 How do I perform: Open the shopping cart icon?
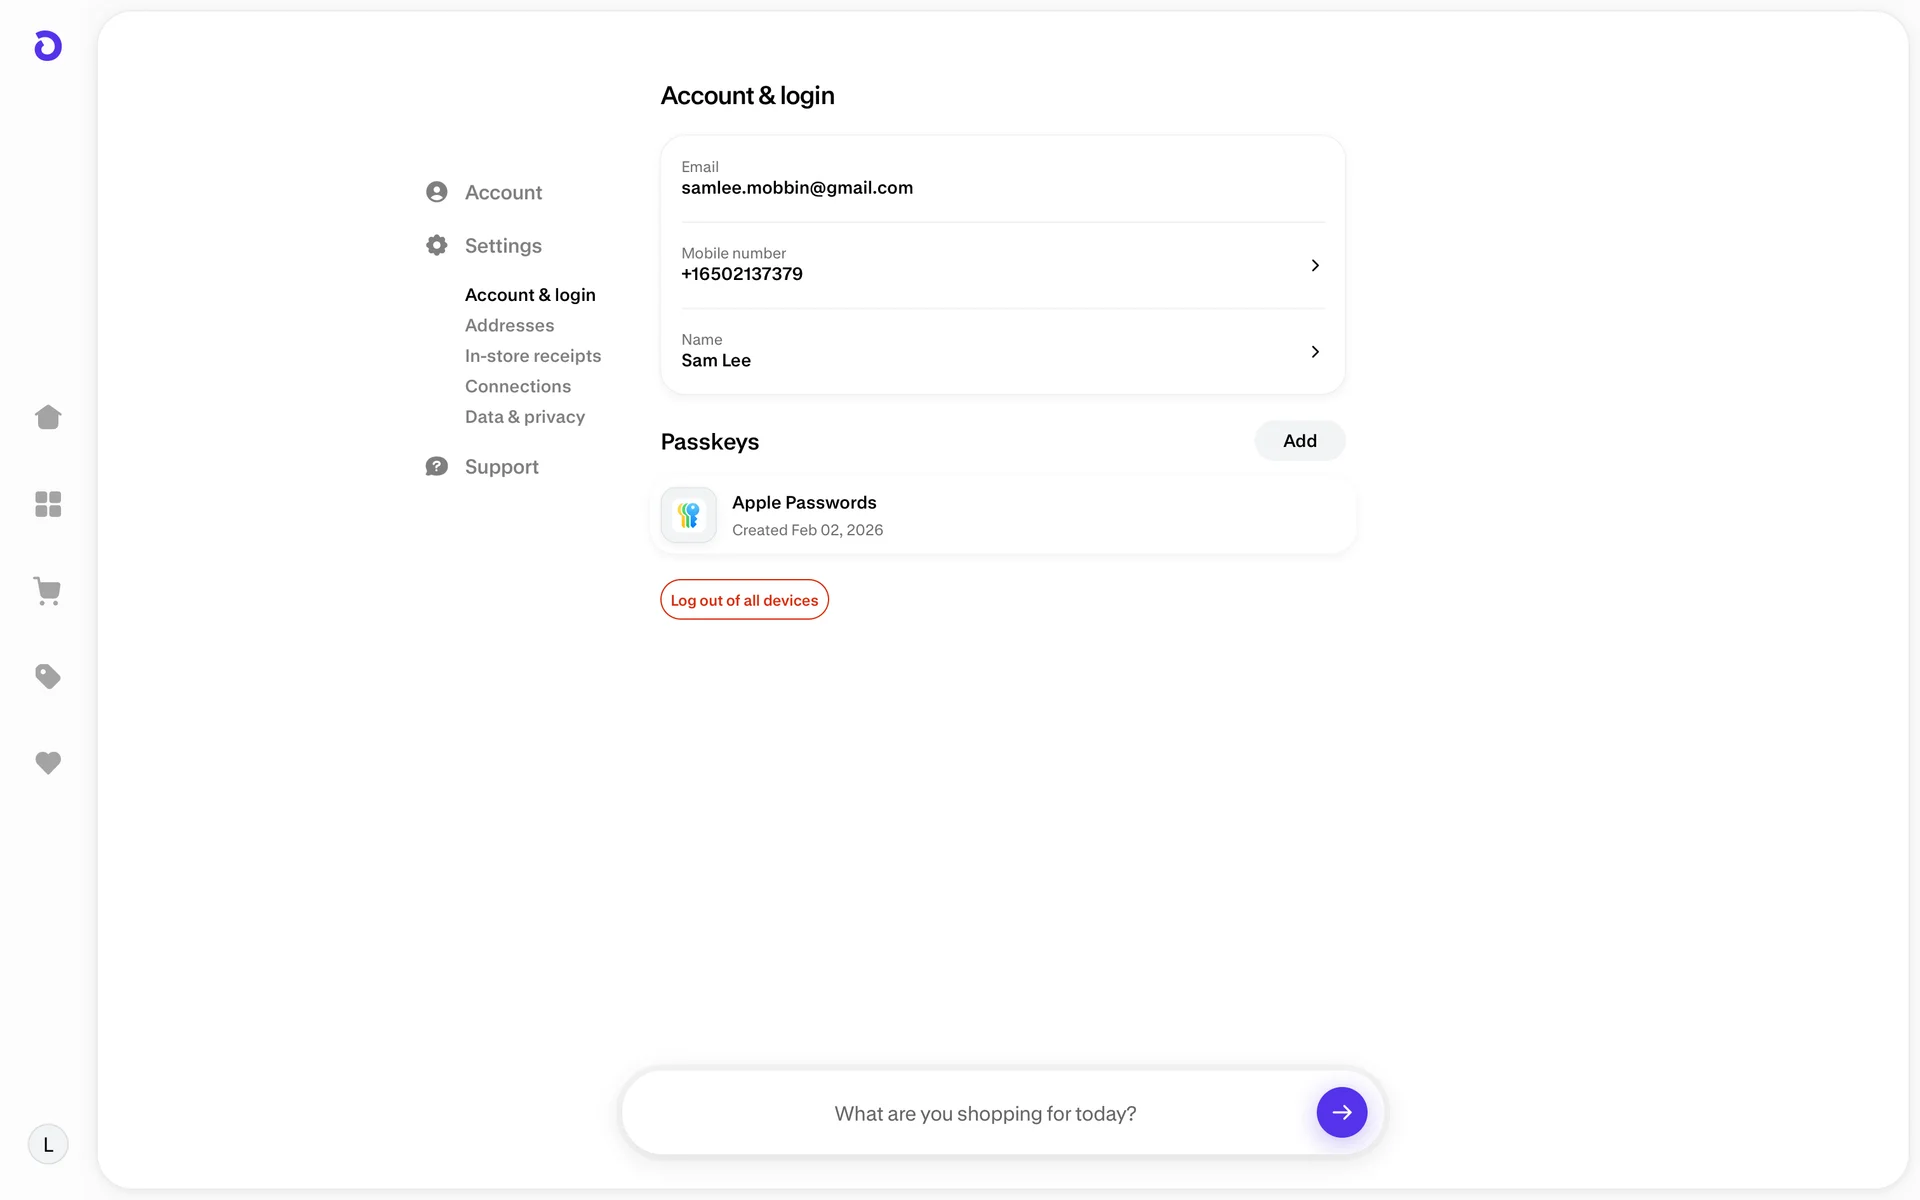point(48,591)
